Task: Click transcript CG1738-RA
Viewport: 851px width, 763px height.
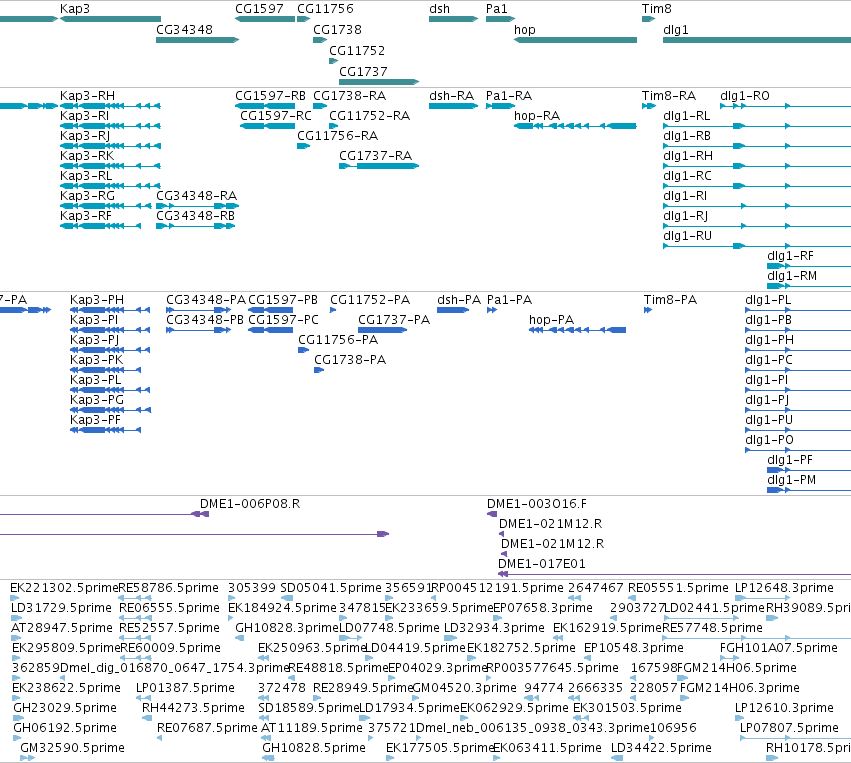Action: click(320, 106)
